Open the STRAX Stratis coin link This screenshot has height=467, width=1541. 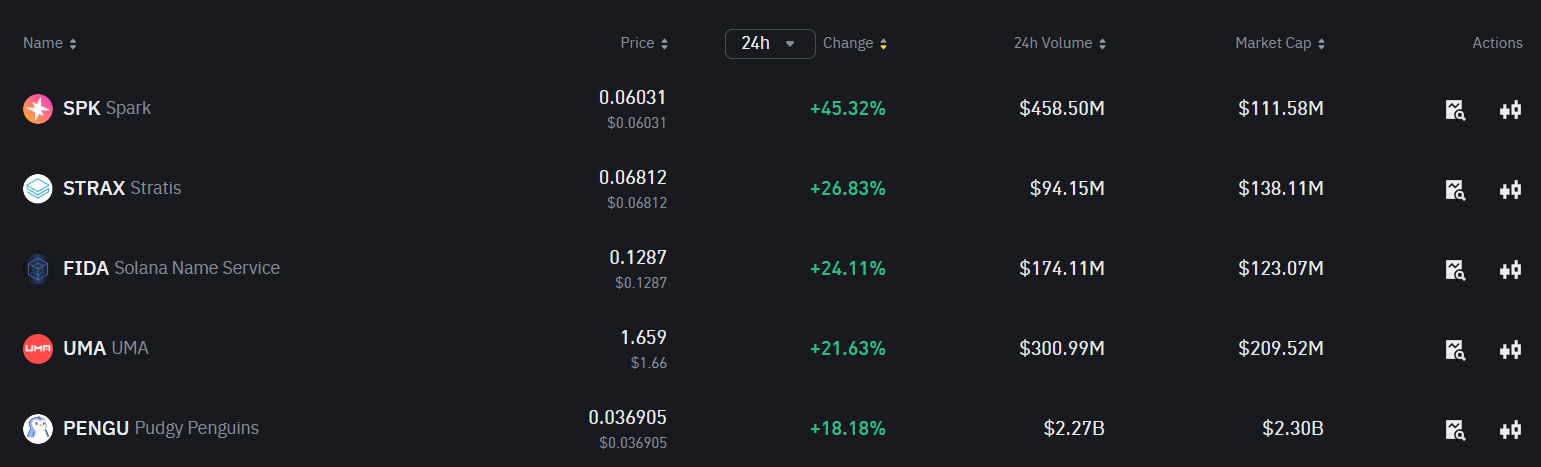[122, 188]
